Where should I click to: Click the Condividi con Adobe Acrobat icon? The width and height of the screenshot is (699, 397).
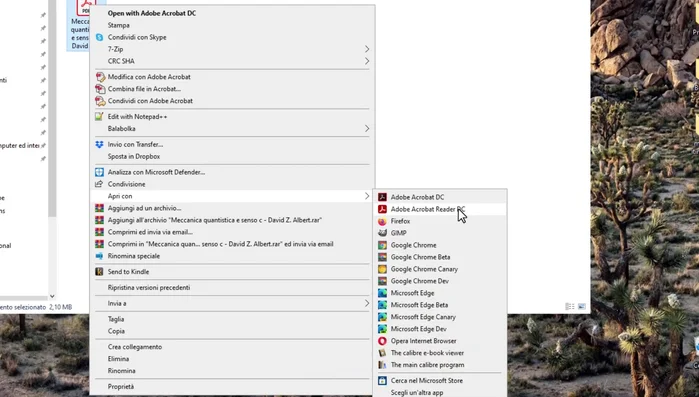click(x=100, y=101)
